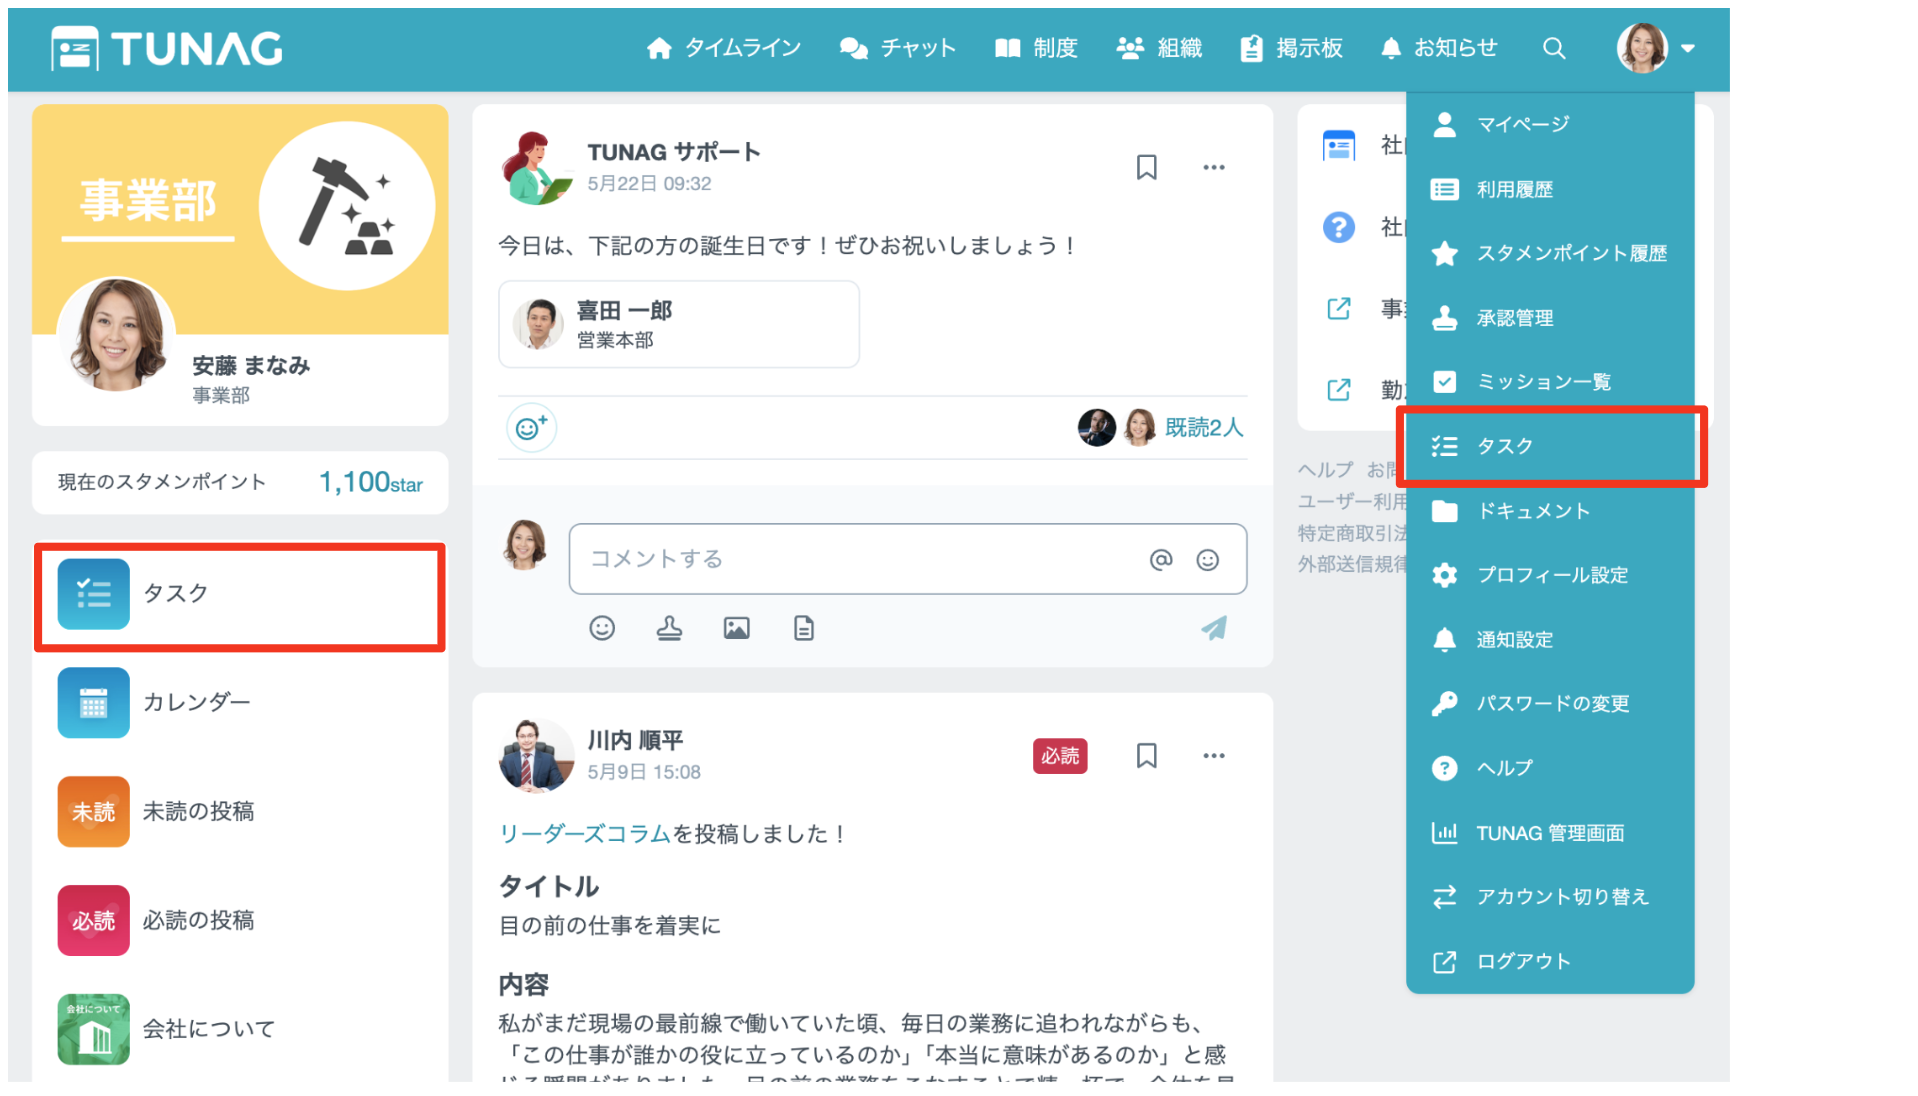Screen dimensions: 1918x1096
Task: Go to タイムライン in top navigation
Action: tap(724, 48)
